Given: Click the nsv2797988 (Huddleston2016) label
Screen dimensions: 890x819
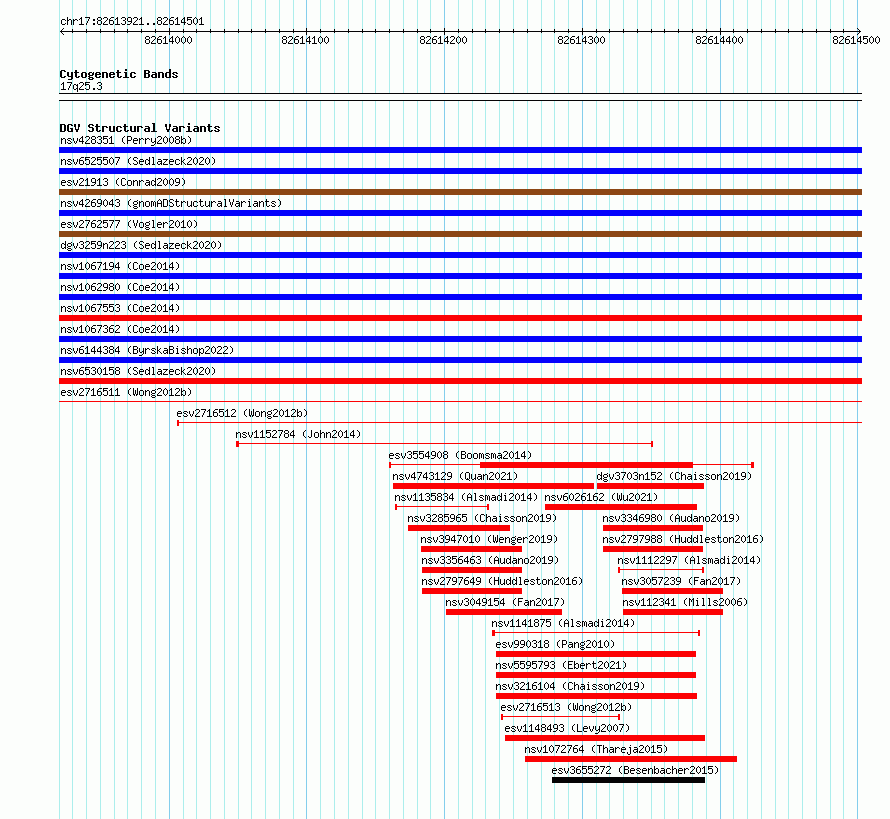Looking at the screenshot, I should pyautogui.click(x=683, y=539).
